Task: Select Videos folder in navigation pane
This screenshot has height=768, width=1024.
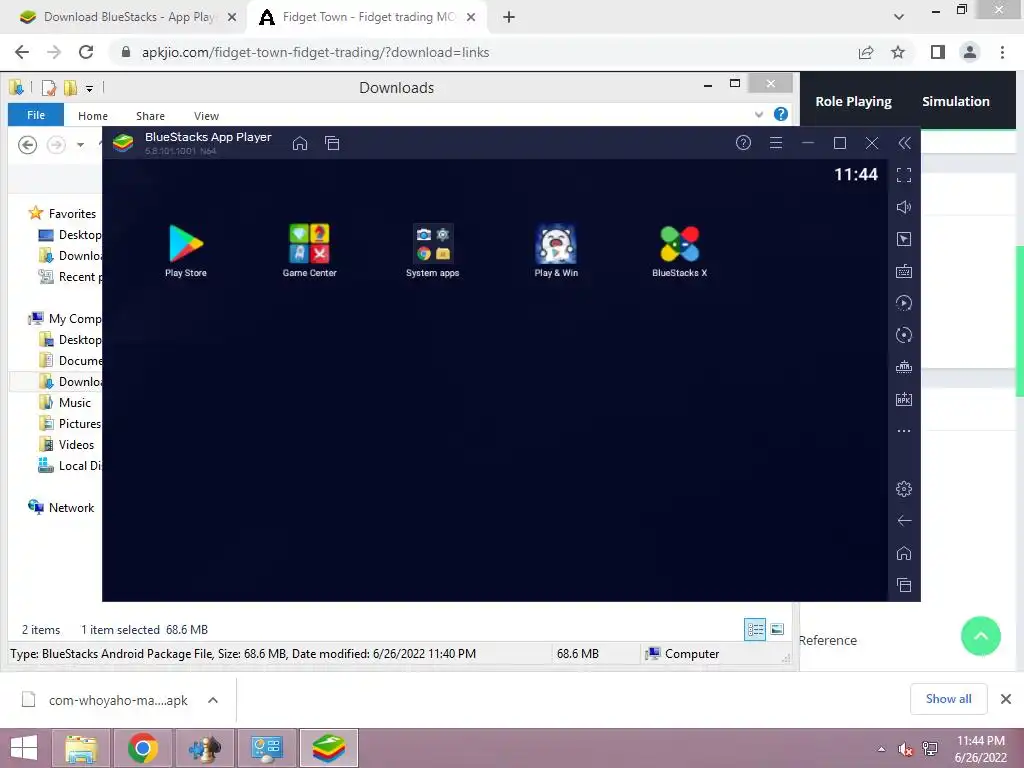Action: click(67, 445)
